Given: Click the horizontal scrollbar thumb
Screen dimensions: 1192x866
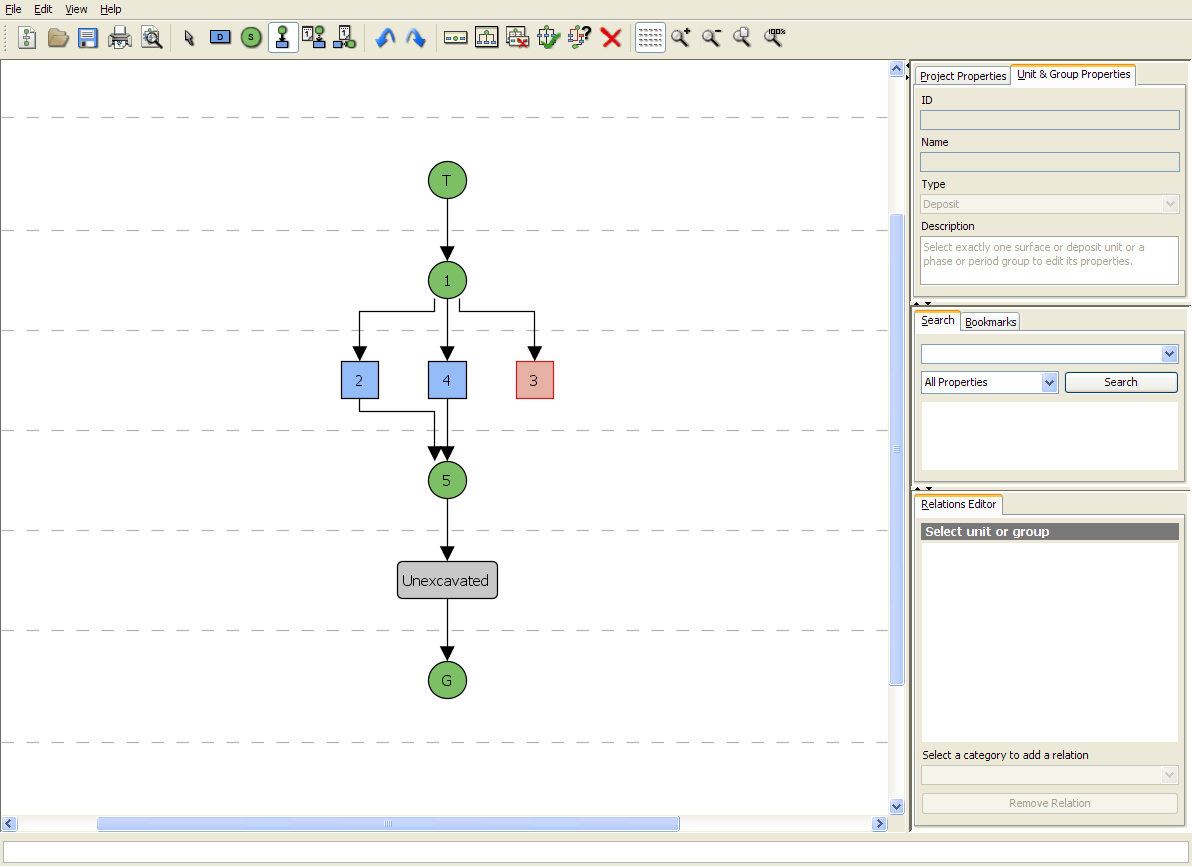Looking at the screenshot, I should coord(388,824).
